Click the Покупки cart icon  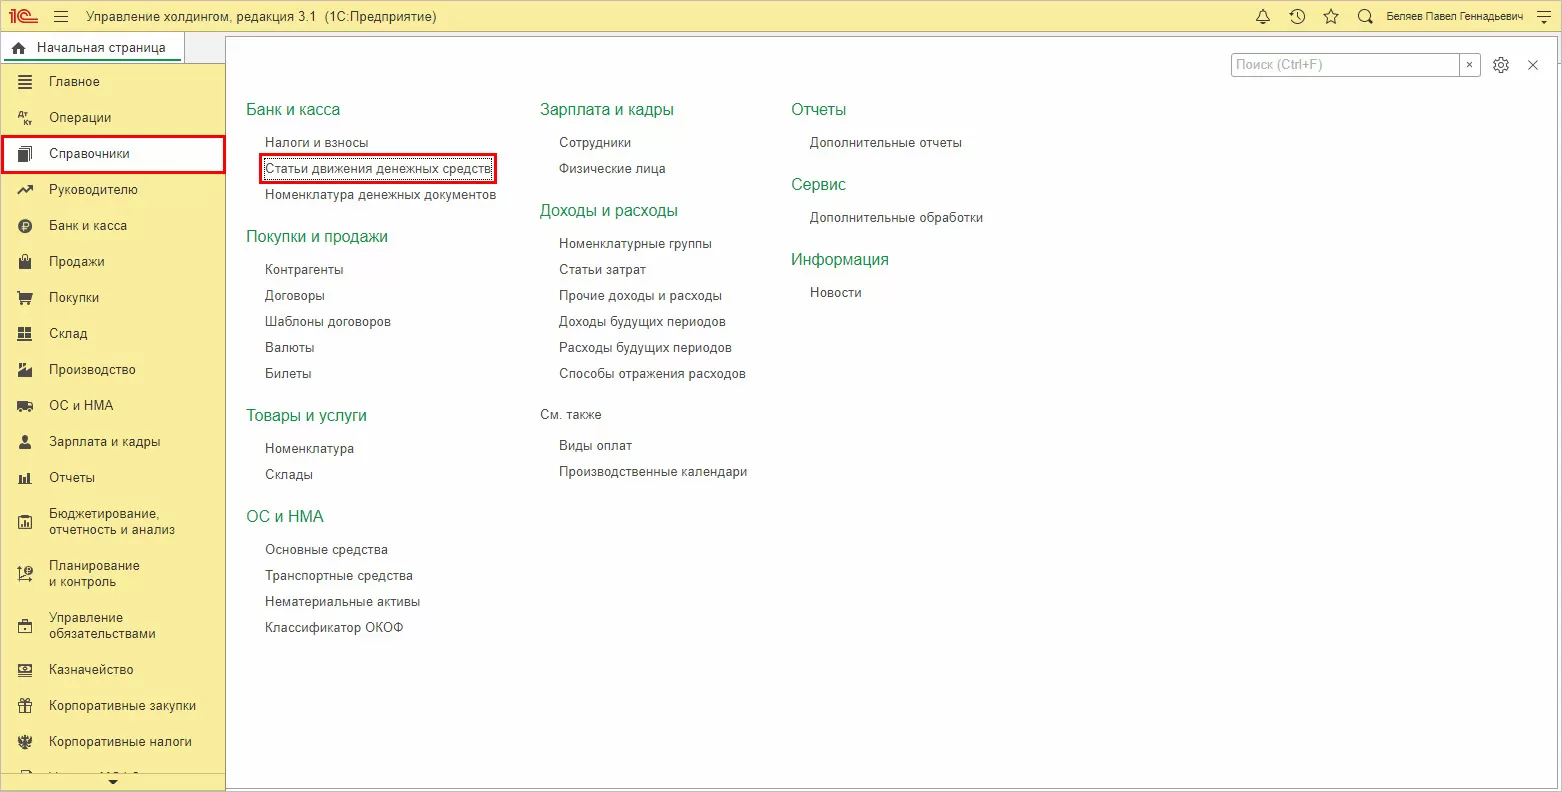point(26,298)
